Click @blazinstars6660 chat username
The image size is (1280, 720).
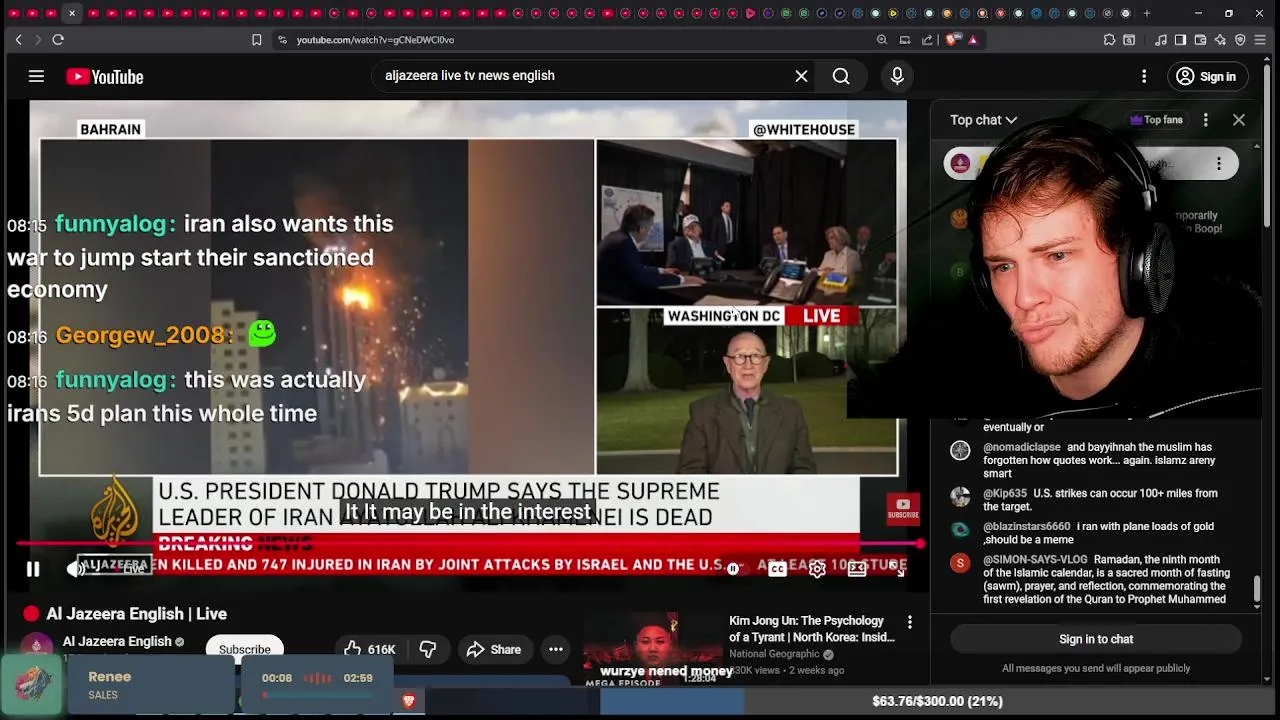coord(1026,526)
